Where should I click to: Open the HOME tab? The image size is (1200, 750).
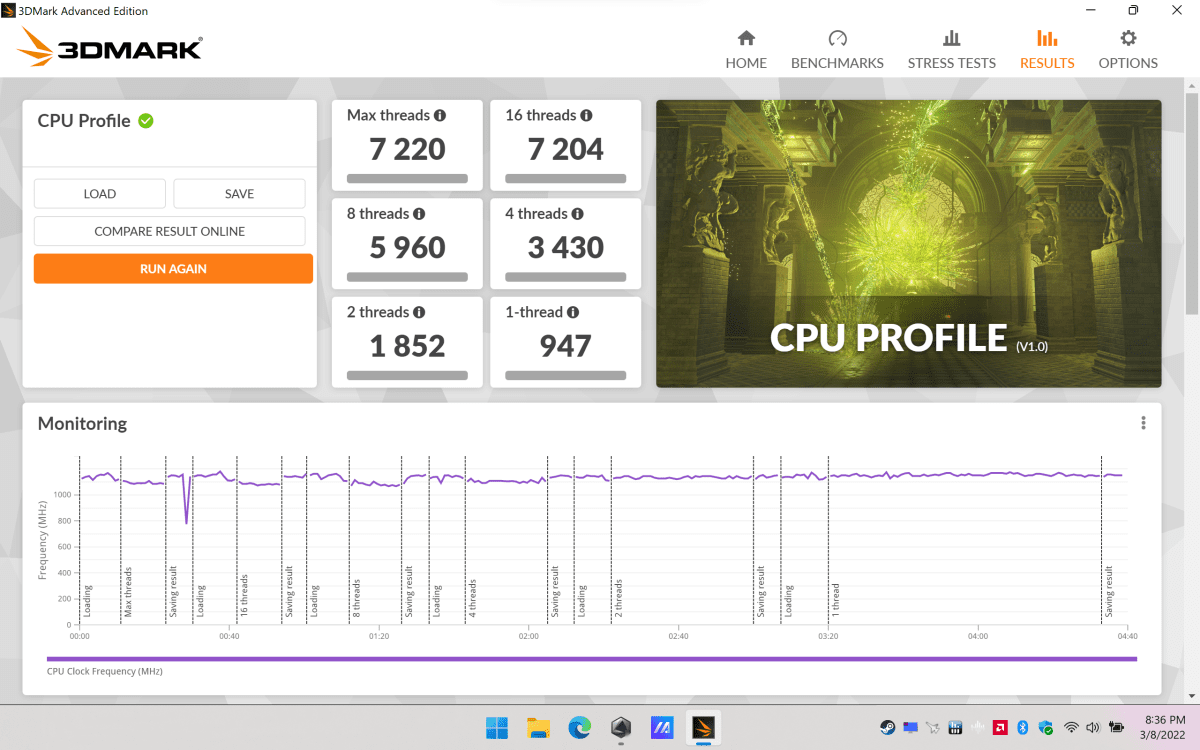click(x=746, y=50)
